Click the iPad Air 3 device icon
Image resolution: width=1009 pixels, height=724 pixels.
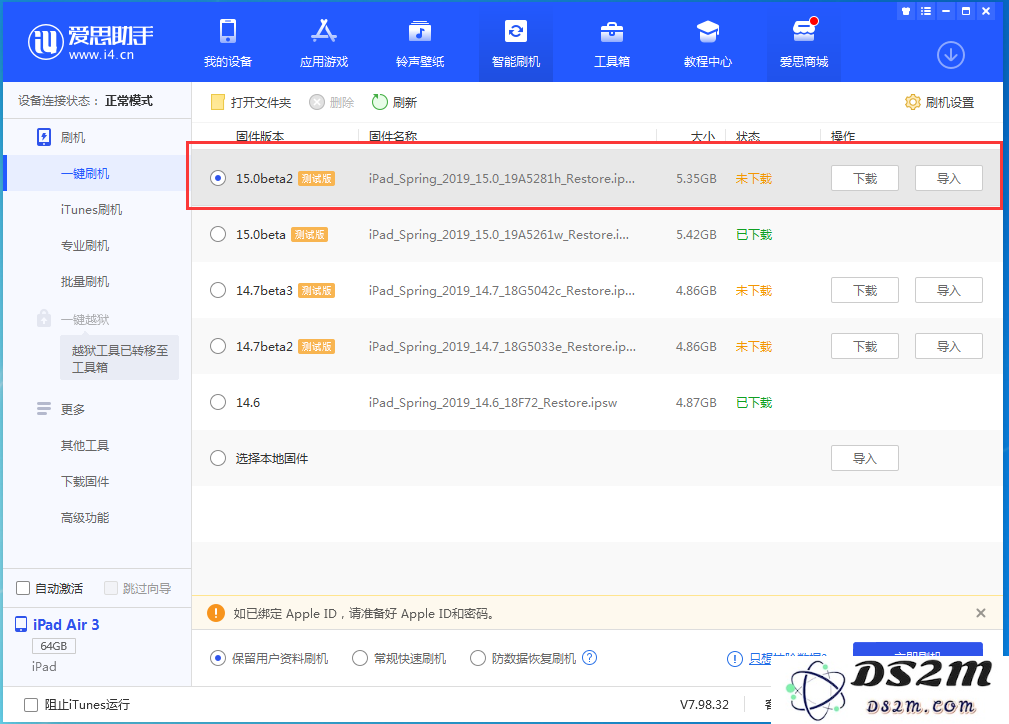(21, 624)
